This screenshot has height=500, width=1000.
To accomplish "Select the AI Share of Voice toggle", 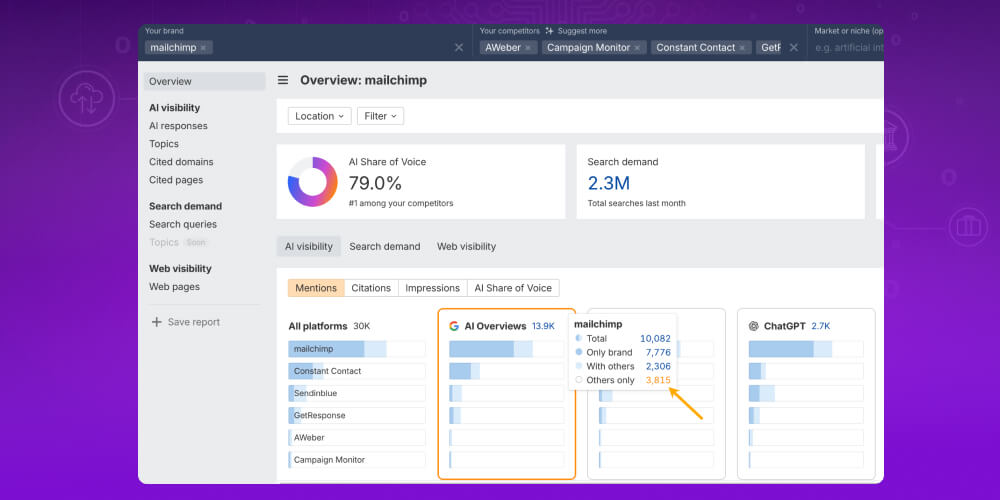I will coord(512,288).
